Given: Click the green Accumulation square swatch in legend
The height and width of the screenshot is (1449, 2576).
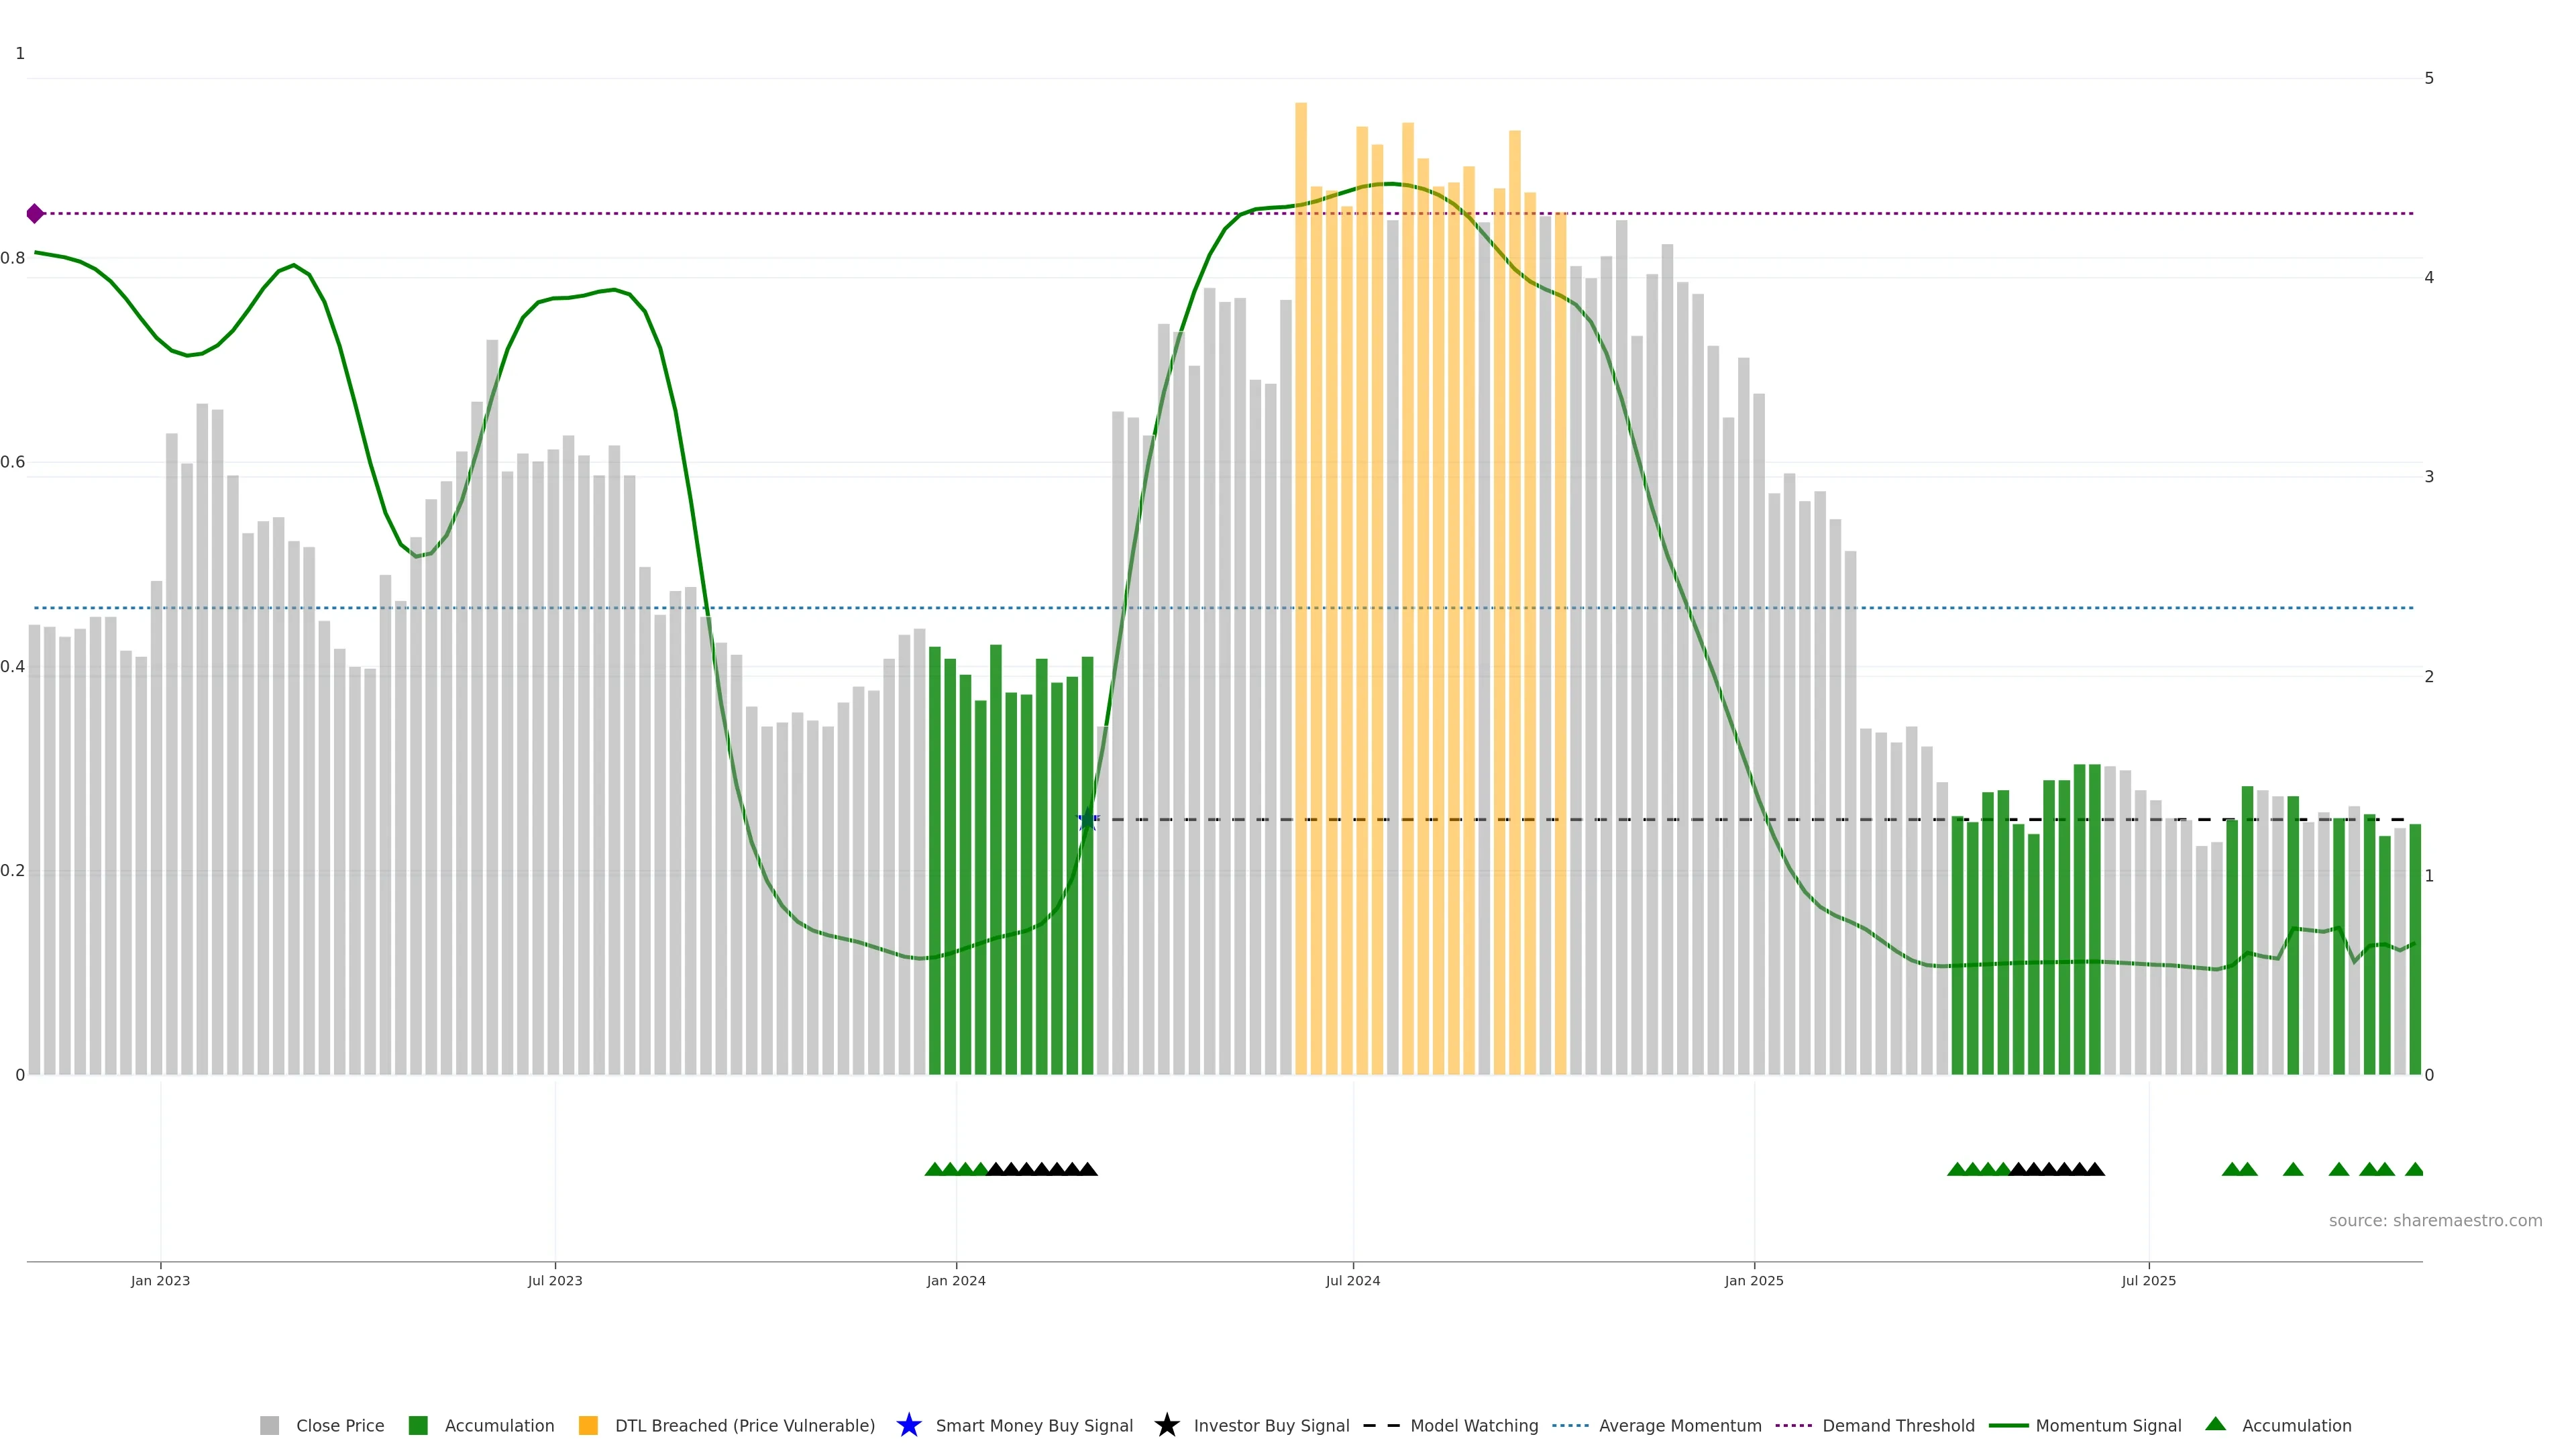Looking at the screenshot, I should 418,1425.
